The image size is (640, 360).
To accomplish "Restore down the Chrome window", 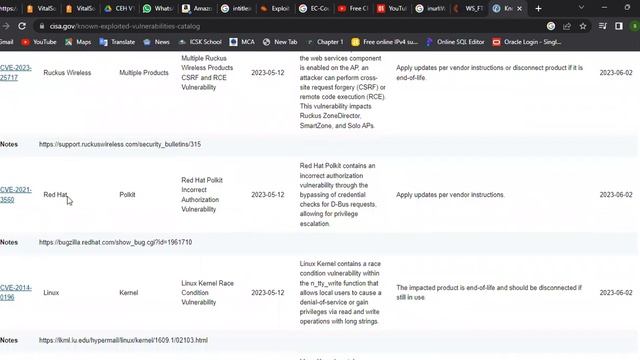I will (627, 8).
